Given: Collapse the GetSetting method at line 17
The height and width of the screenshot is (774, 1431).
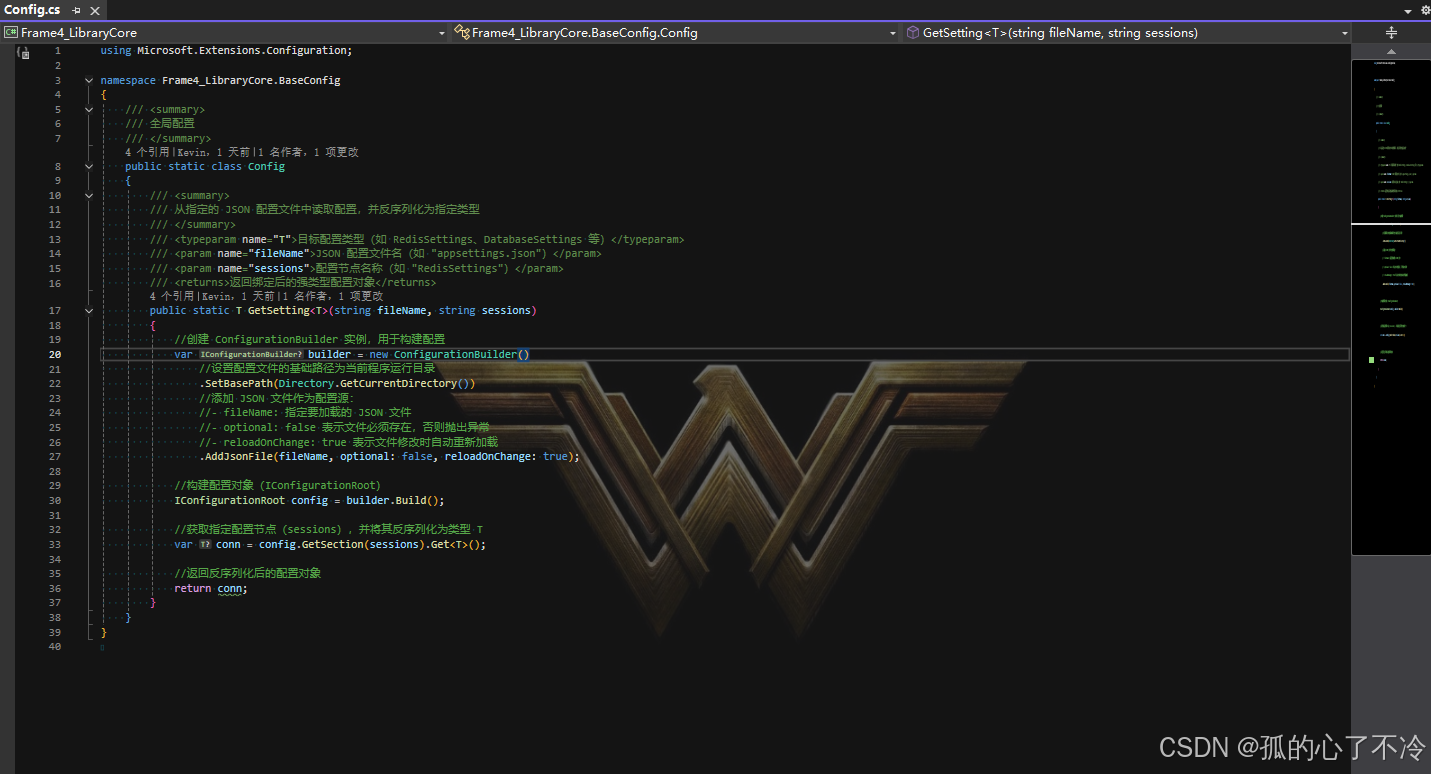Looking at the screenshot, I should [88, 311].
